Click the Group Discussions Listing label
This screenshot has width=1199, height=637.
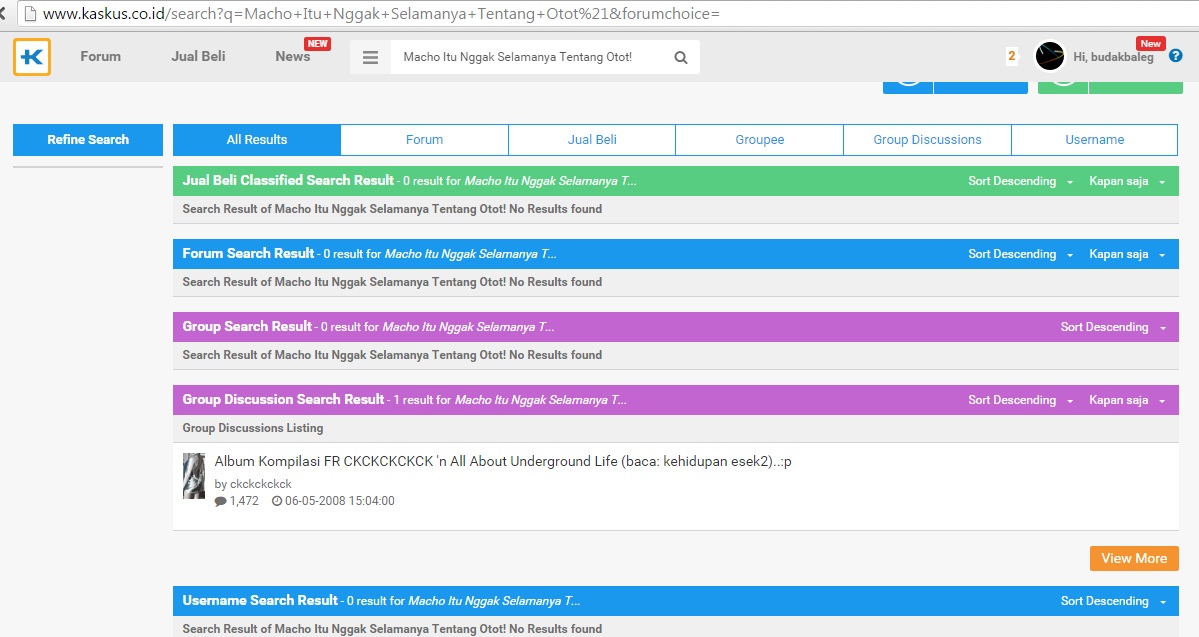pos(253,428)
